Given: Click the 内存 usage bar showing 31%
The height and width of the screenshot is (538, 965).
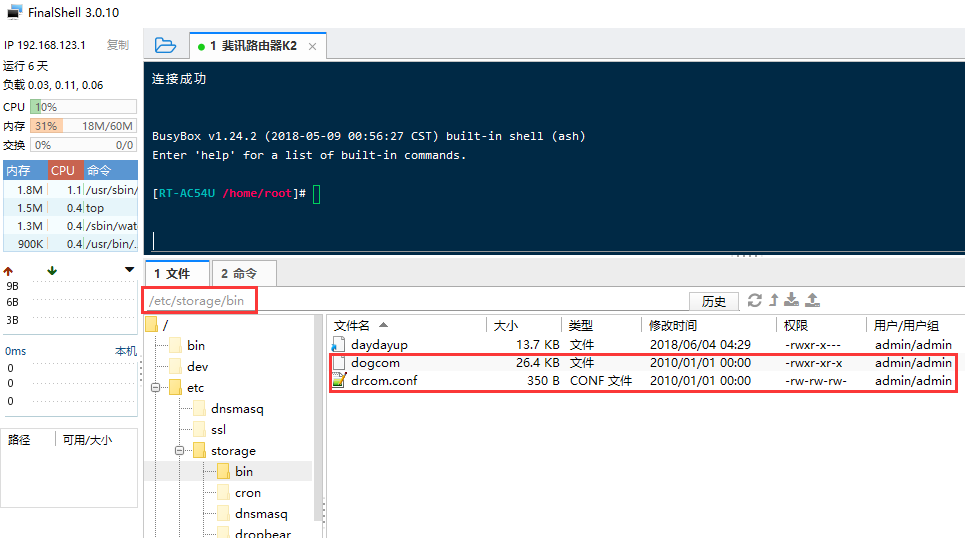Looking at the screenshot, I should coord(83,126).
